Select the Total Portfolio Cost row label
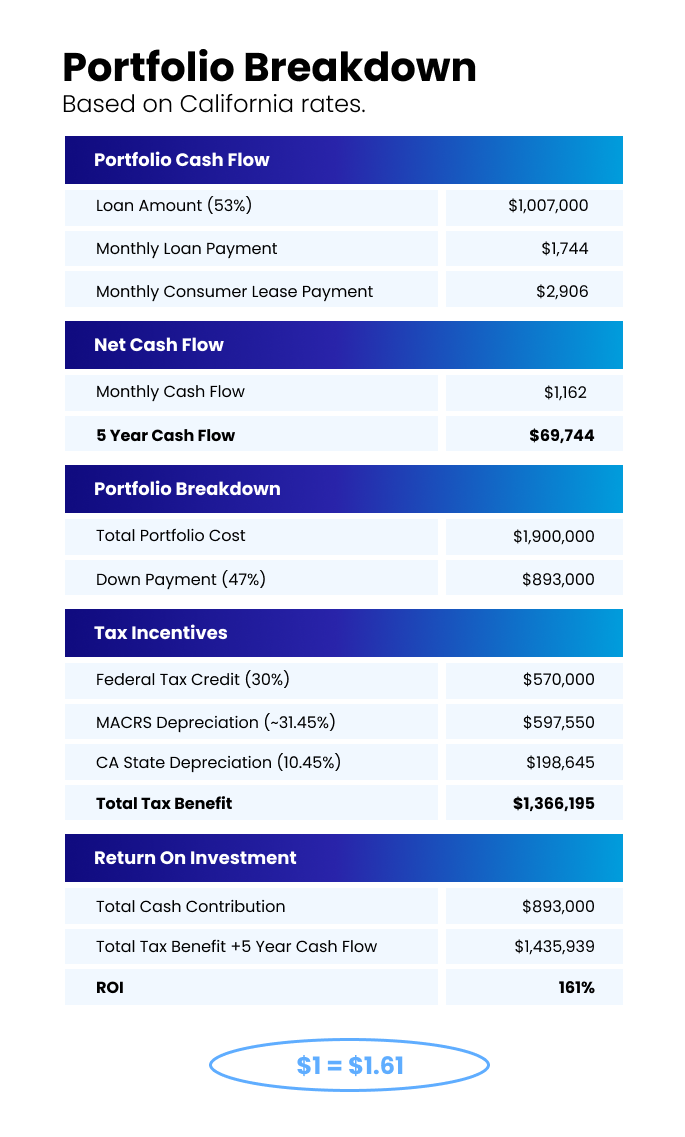Image resolution: width=685 pixels, height=1137 pixels. coord(171,535)
